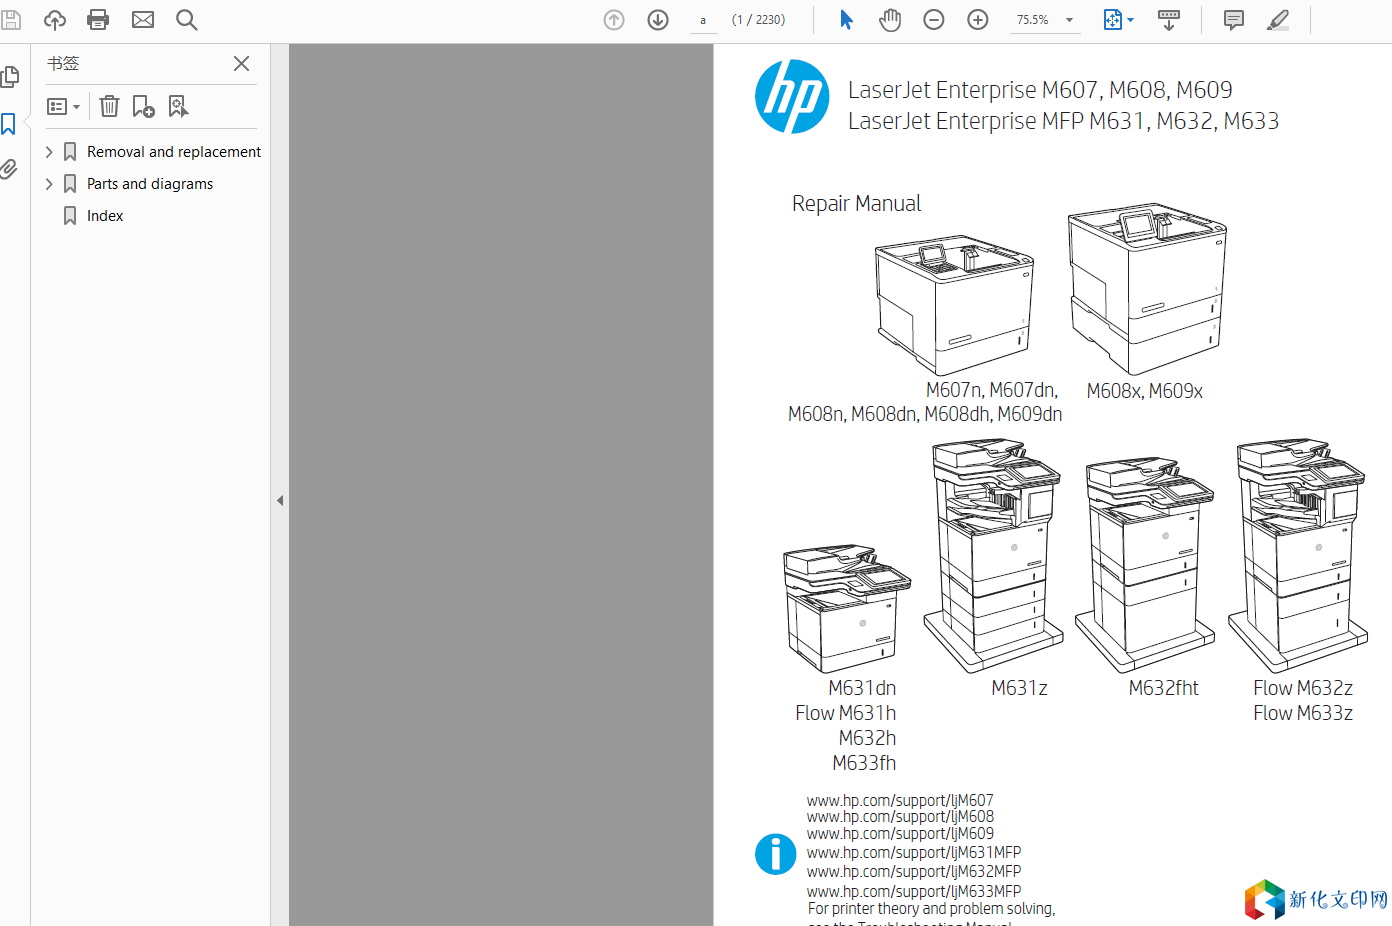This screenshot has width=1392, height=926.
Task: Open the Index bookmark
Action: (x=104, y=216)
